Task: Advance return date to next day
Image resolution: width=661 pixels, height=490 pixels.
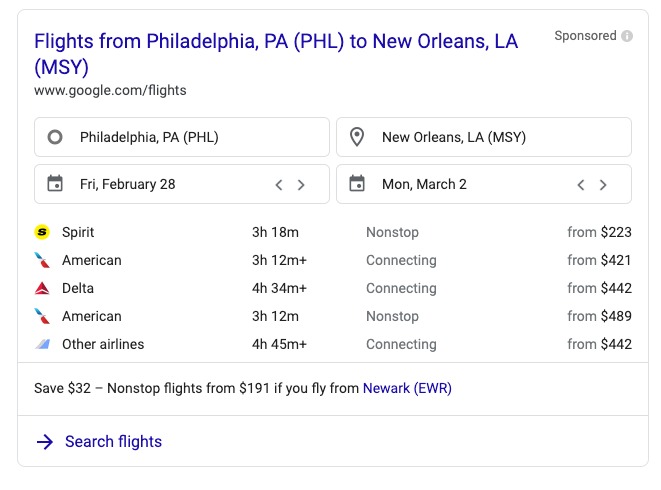Action: [603, 185]
